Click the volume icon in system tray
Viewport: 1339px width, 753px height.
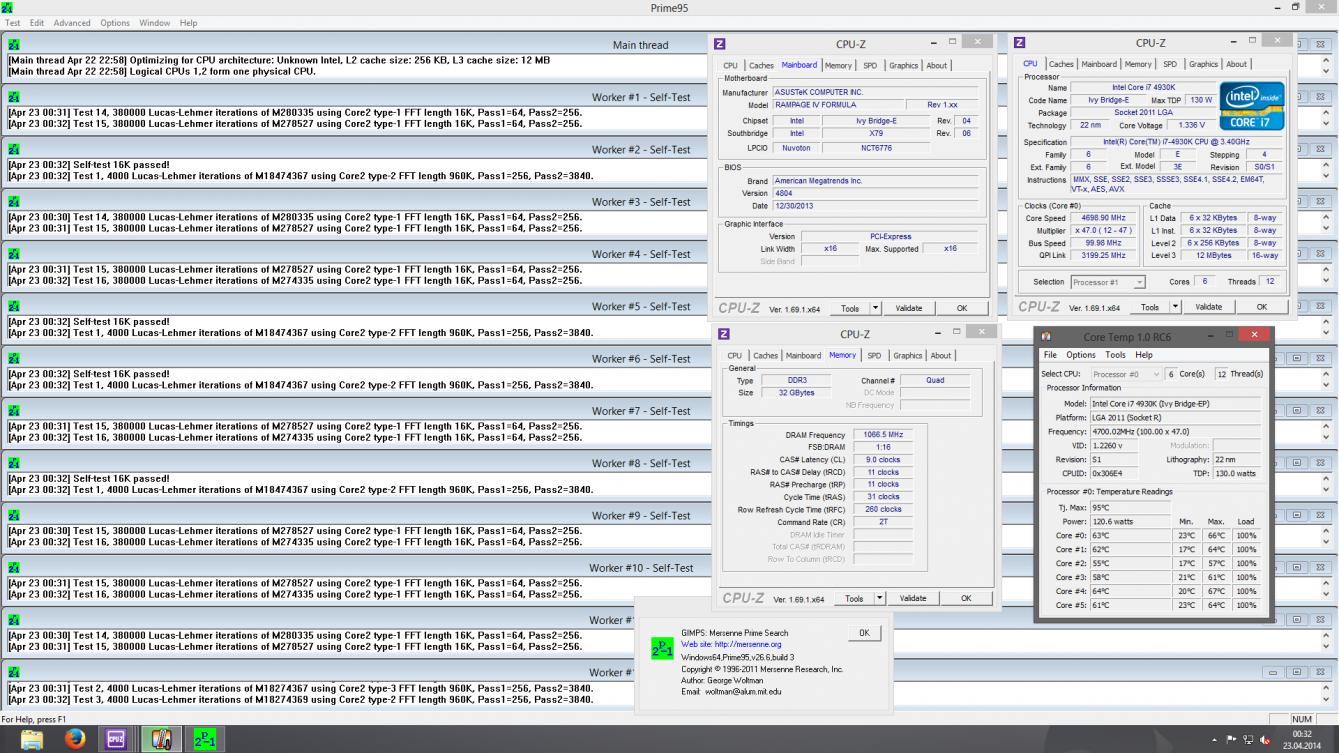[1266, 740]
